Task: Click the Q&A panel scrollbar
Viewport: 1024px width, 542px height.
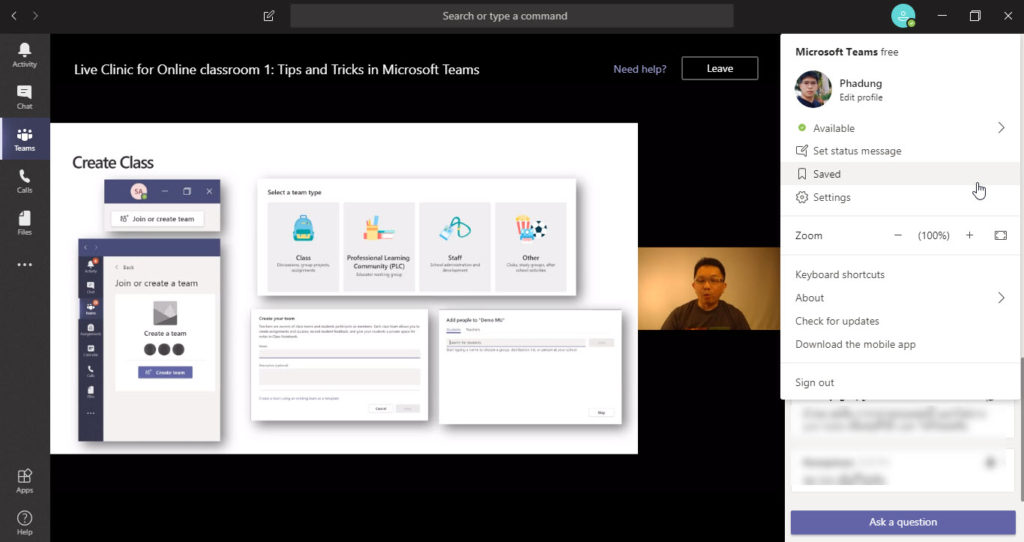Action: (1021, 430)
